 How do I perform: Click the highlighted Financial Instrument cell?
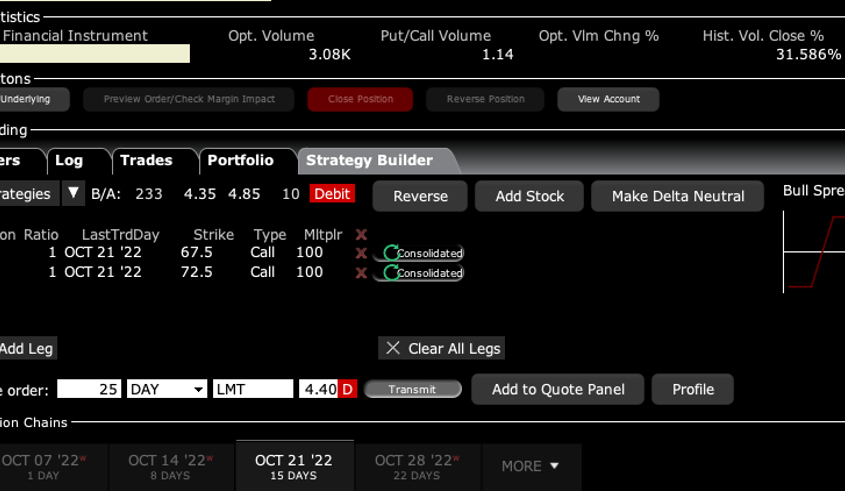point(94,54)
